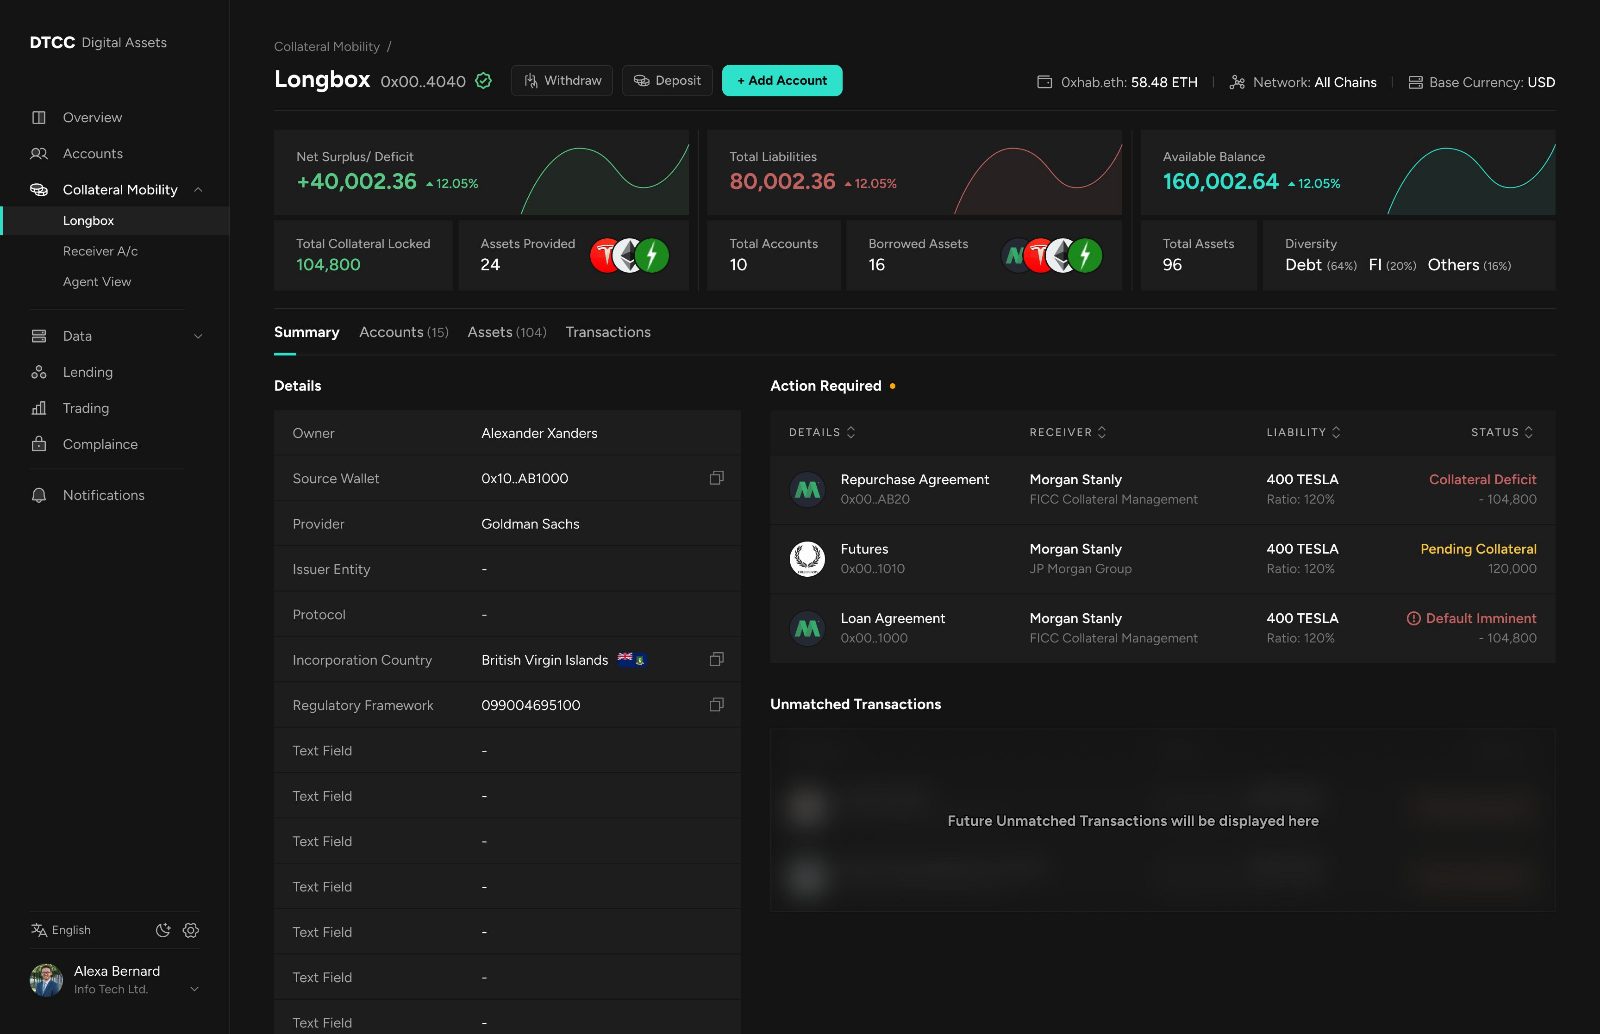Switch to the Summary tab
Viewport: 1600px width, 1034px height.
(x=306, y=332)
